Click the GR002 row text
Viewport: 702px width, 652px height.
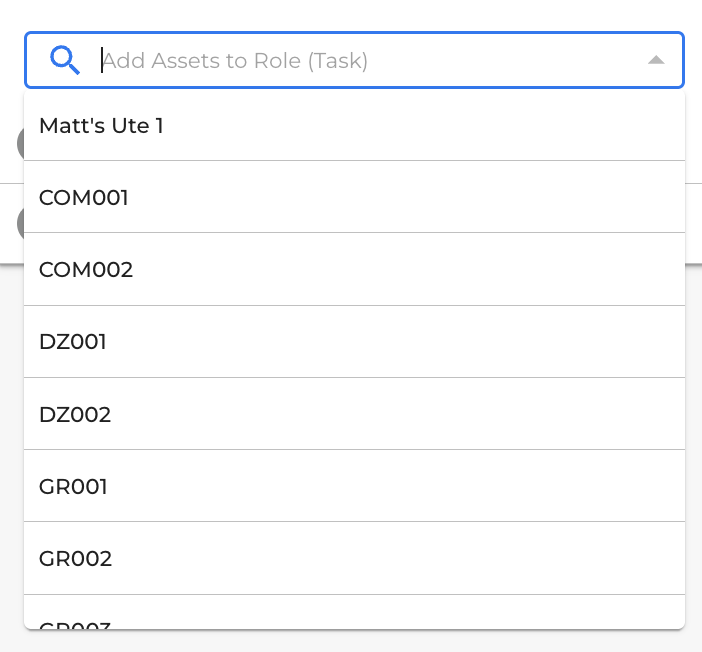[x=75, y=559]
